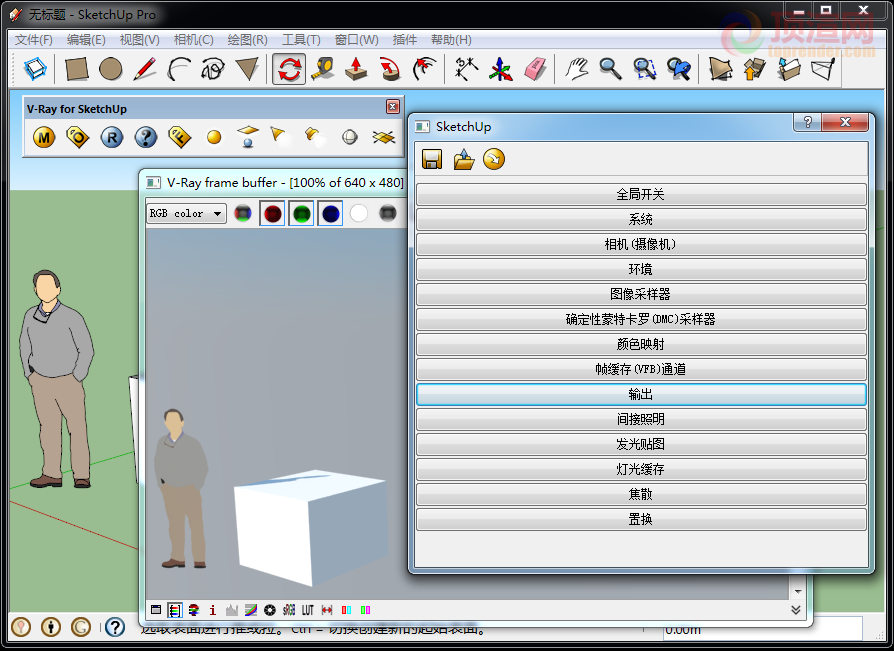Viewport: 894px width, 651px height.
Task: Toggle red channel in frame buffer
Action: click(272, 214)
